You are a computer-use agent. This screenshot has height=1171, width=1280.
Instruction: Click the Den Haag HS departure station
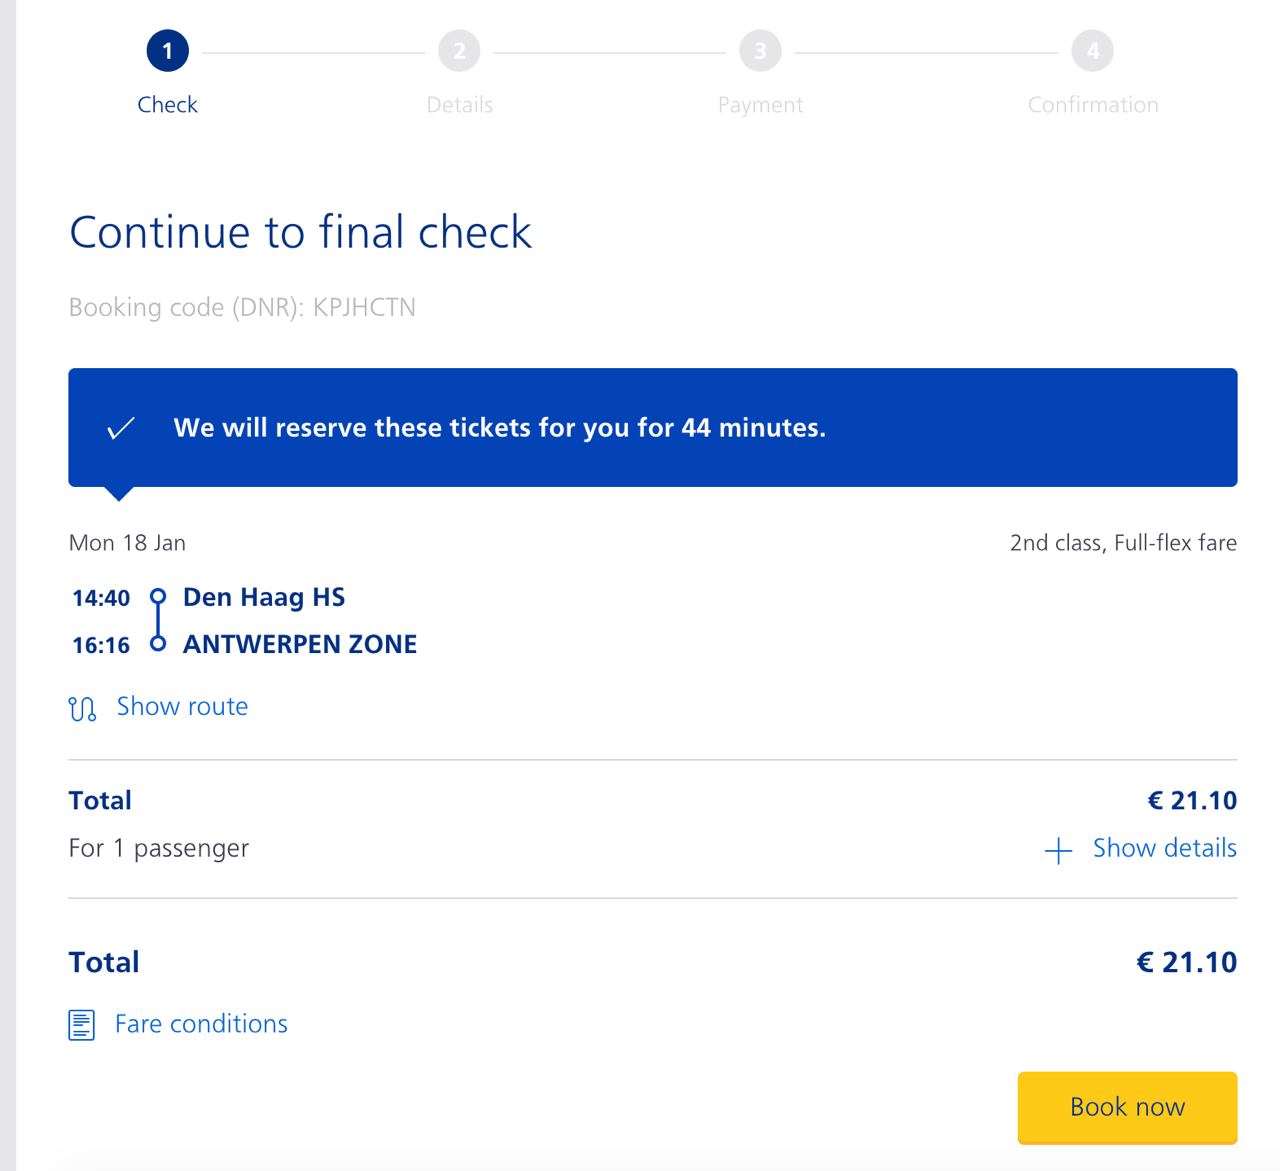(x=264, y=597)
